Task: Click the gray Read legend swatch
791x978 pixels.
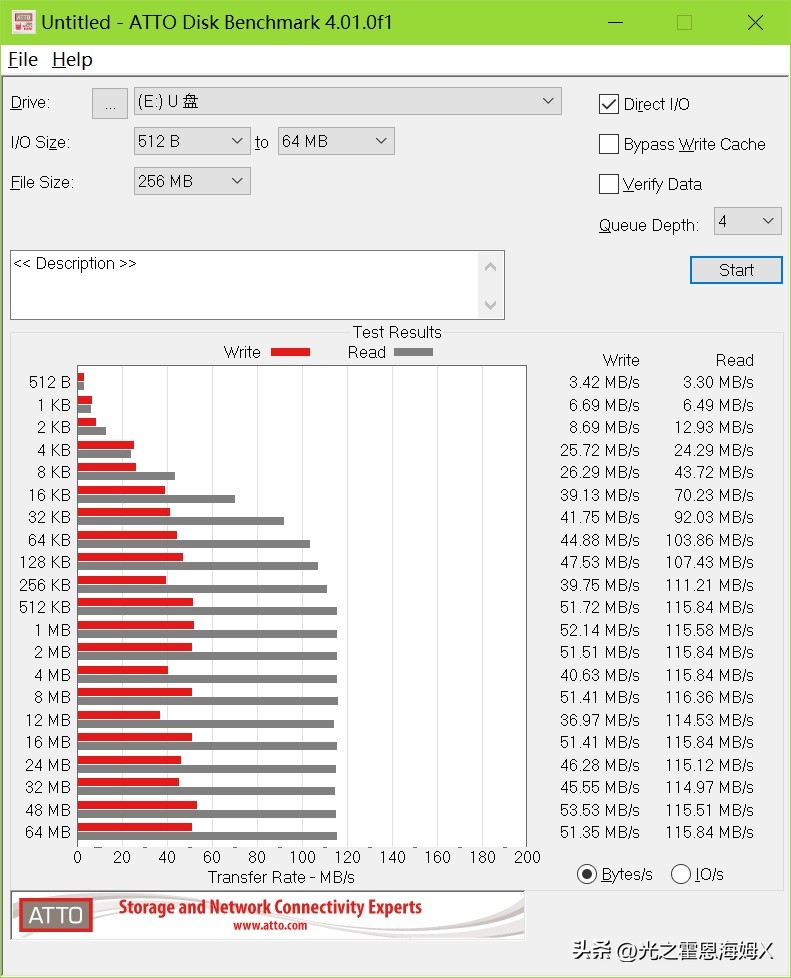Action: tap(413, 352)
